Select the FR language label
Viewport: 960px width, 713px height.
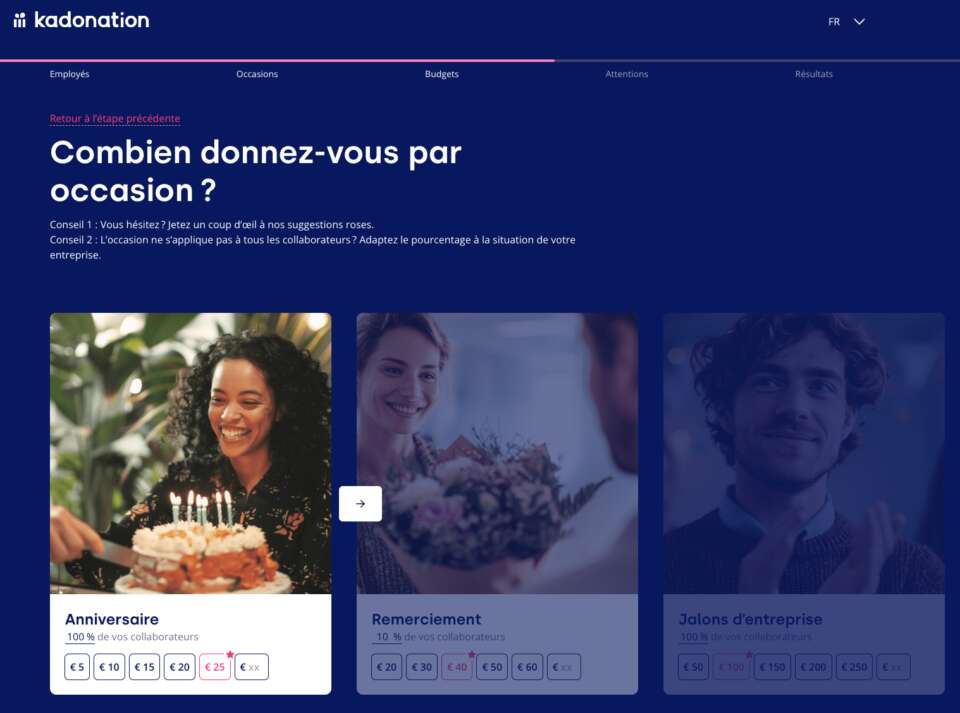coord(833,22)
